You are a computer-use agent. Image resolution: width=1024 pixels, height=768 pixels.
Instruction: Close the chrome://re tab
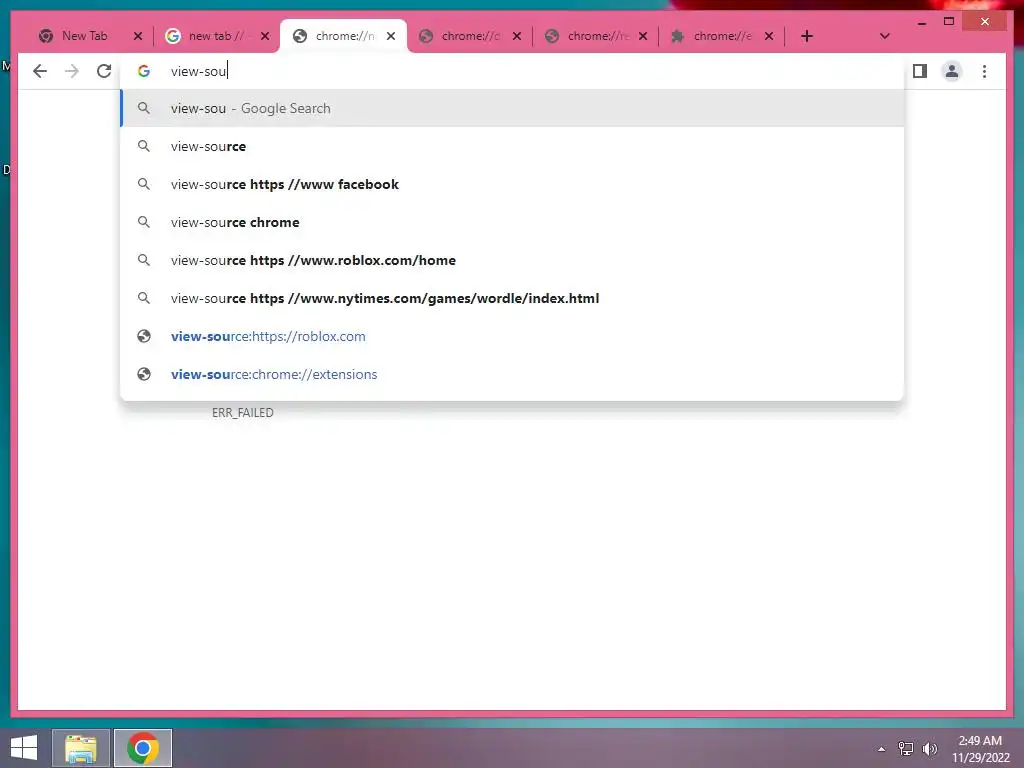pos(643,36)
